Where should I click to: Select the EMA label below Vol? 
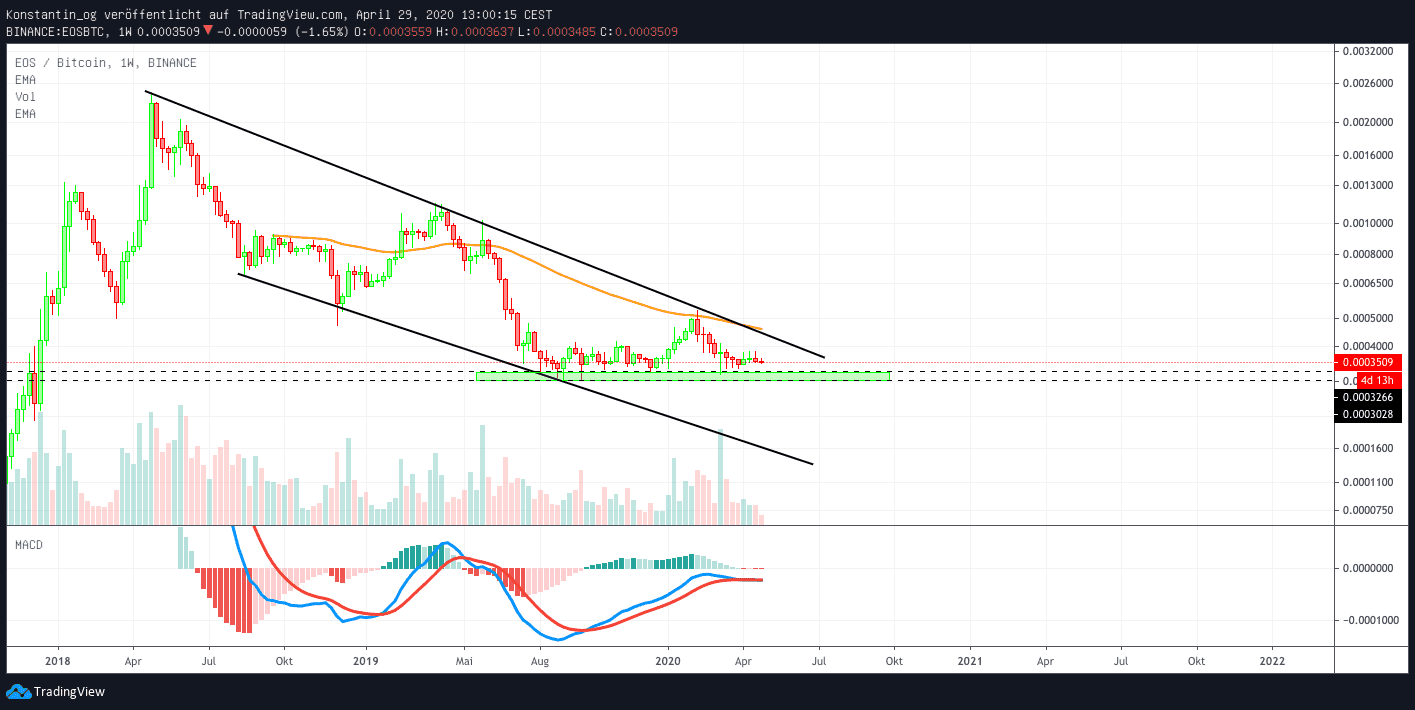pyautogui.click(x=25, y=114)
